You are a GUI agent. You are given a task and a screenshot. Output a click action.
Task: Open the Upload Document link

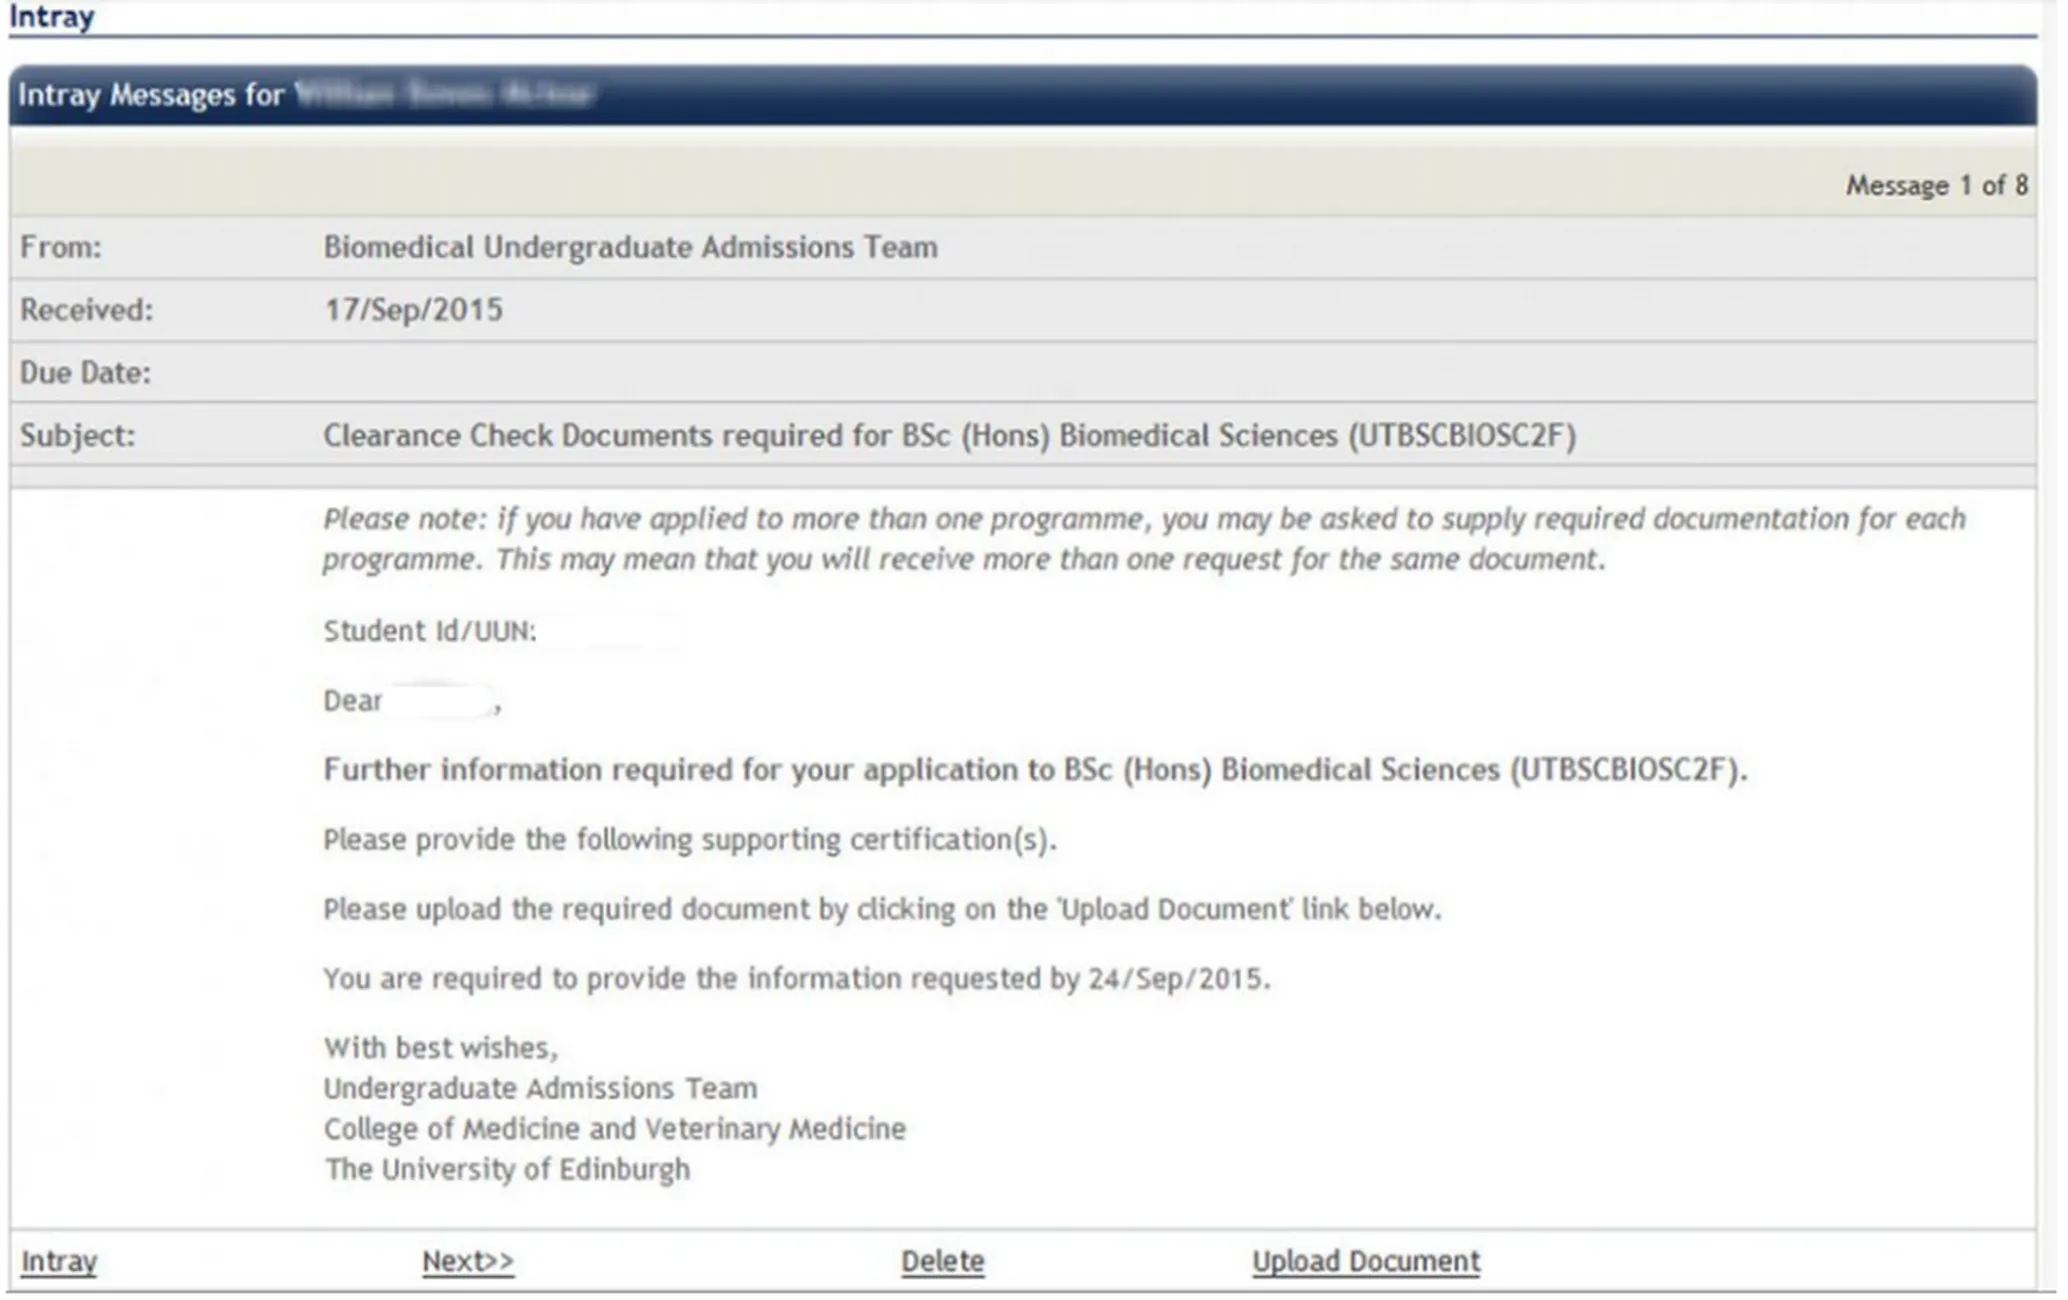[x=1366, y=1261]
